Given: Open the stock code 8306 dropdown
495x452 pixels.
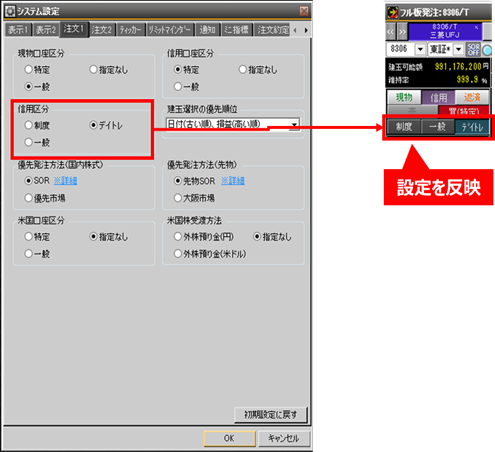Looking at the screenshot, I should click(420, 49).
